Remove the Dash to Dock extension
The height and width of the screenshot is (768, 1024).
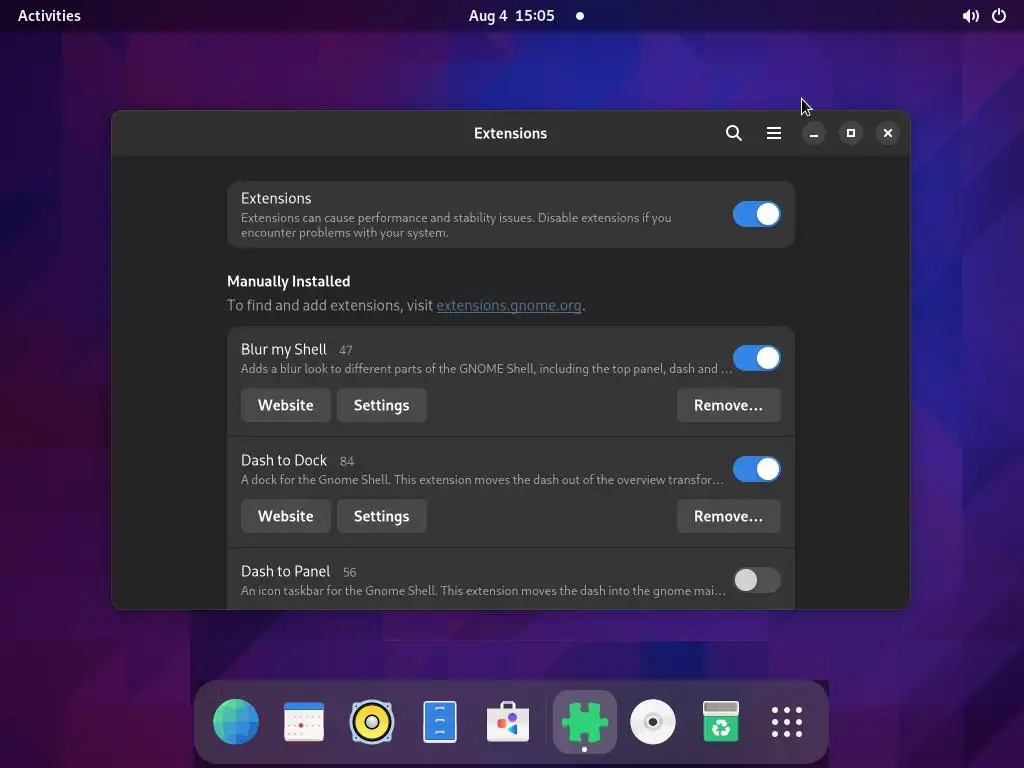coord(728,517)
